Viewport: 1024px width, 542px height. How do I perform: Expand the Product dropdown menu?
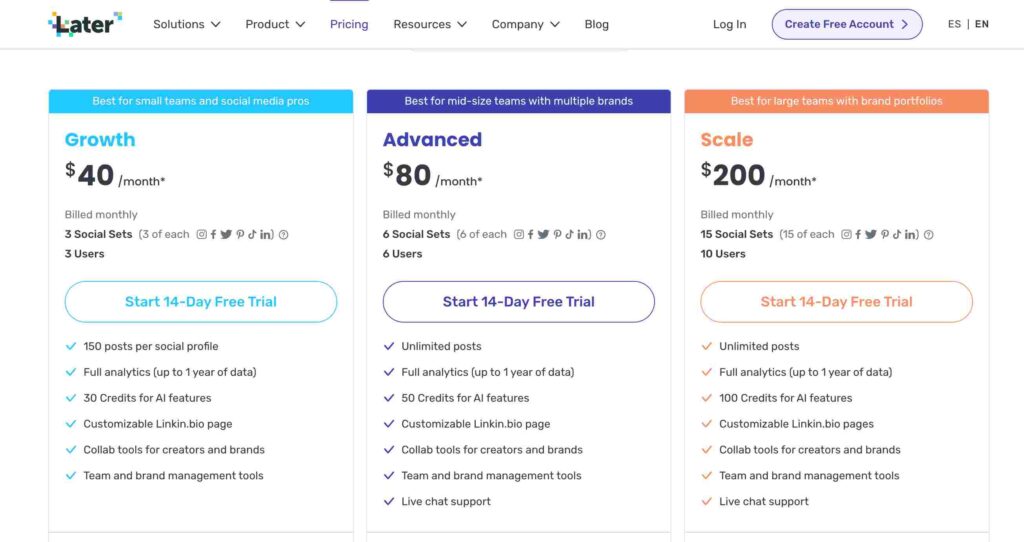[275, 24]
